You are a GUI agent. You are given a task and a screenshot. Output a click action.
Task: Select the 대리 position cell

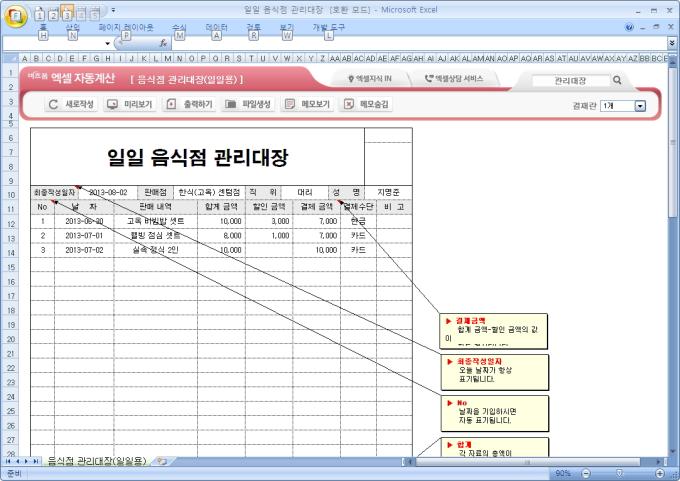[x=305, y=192]
